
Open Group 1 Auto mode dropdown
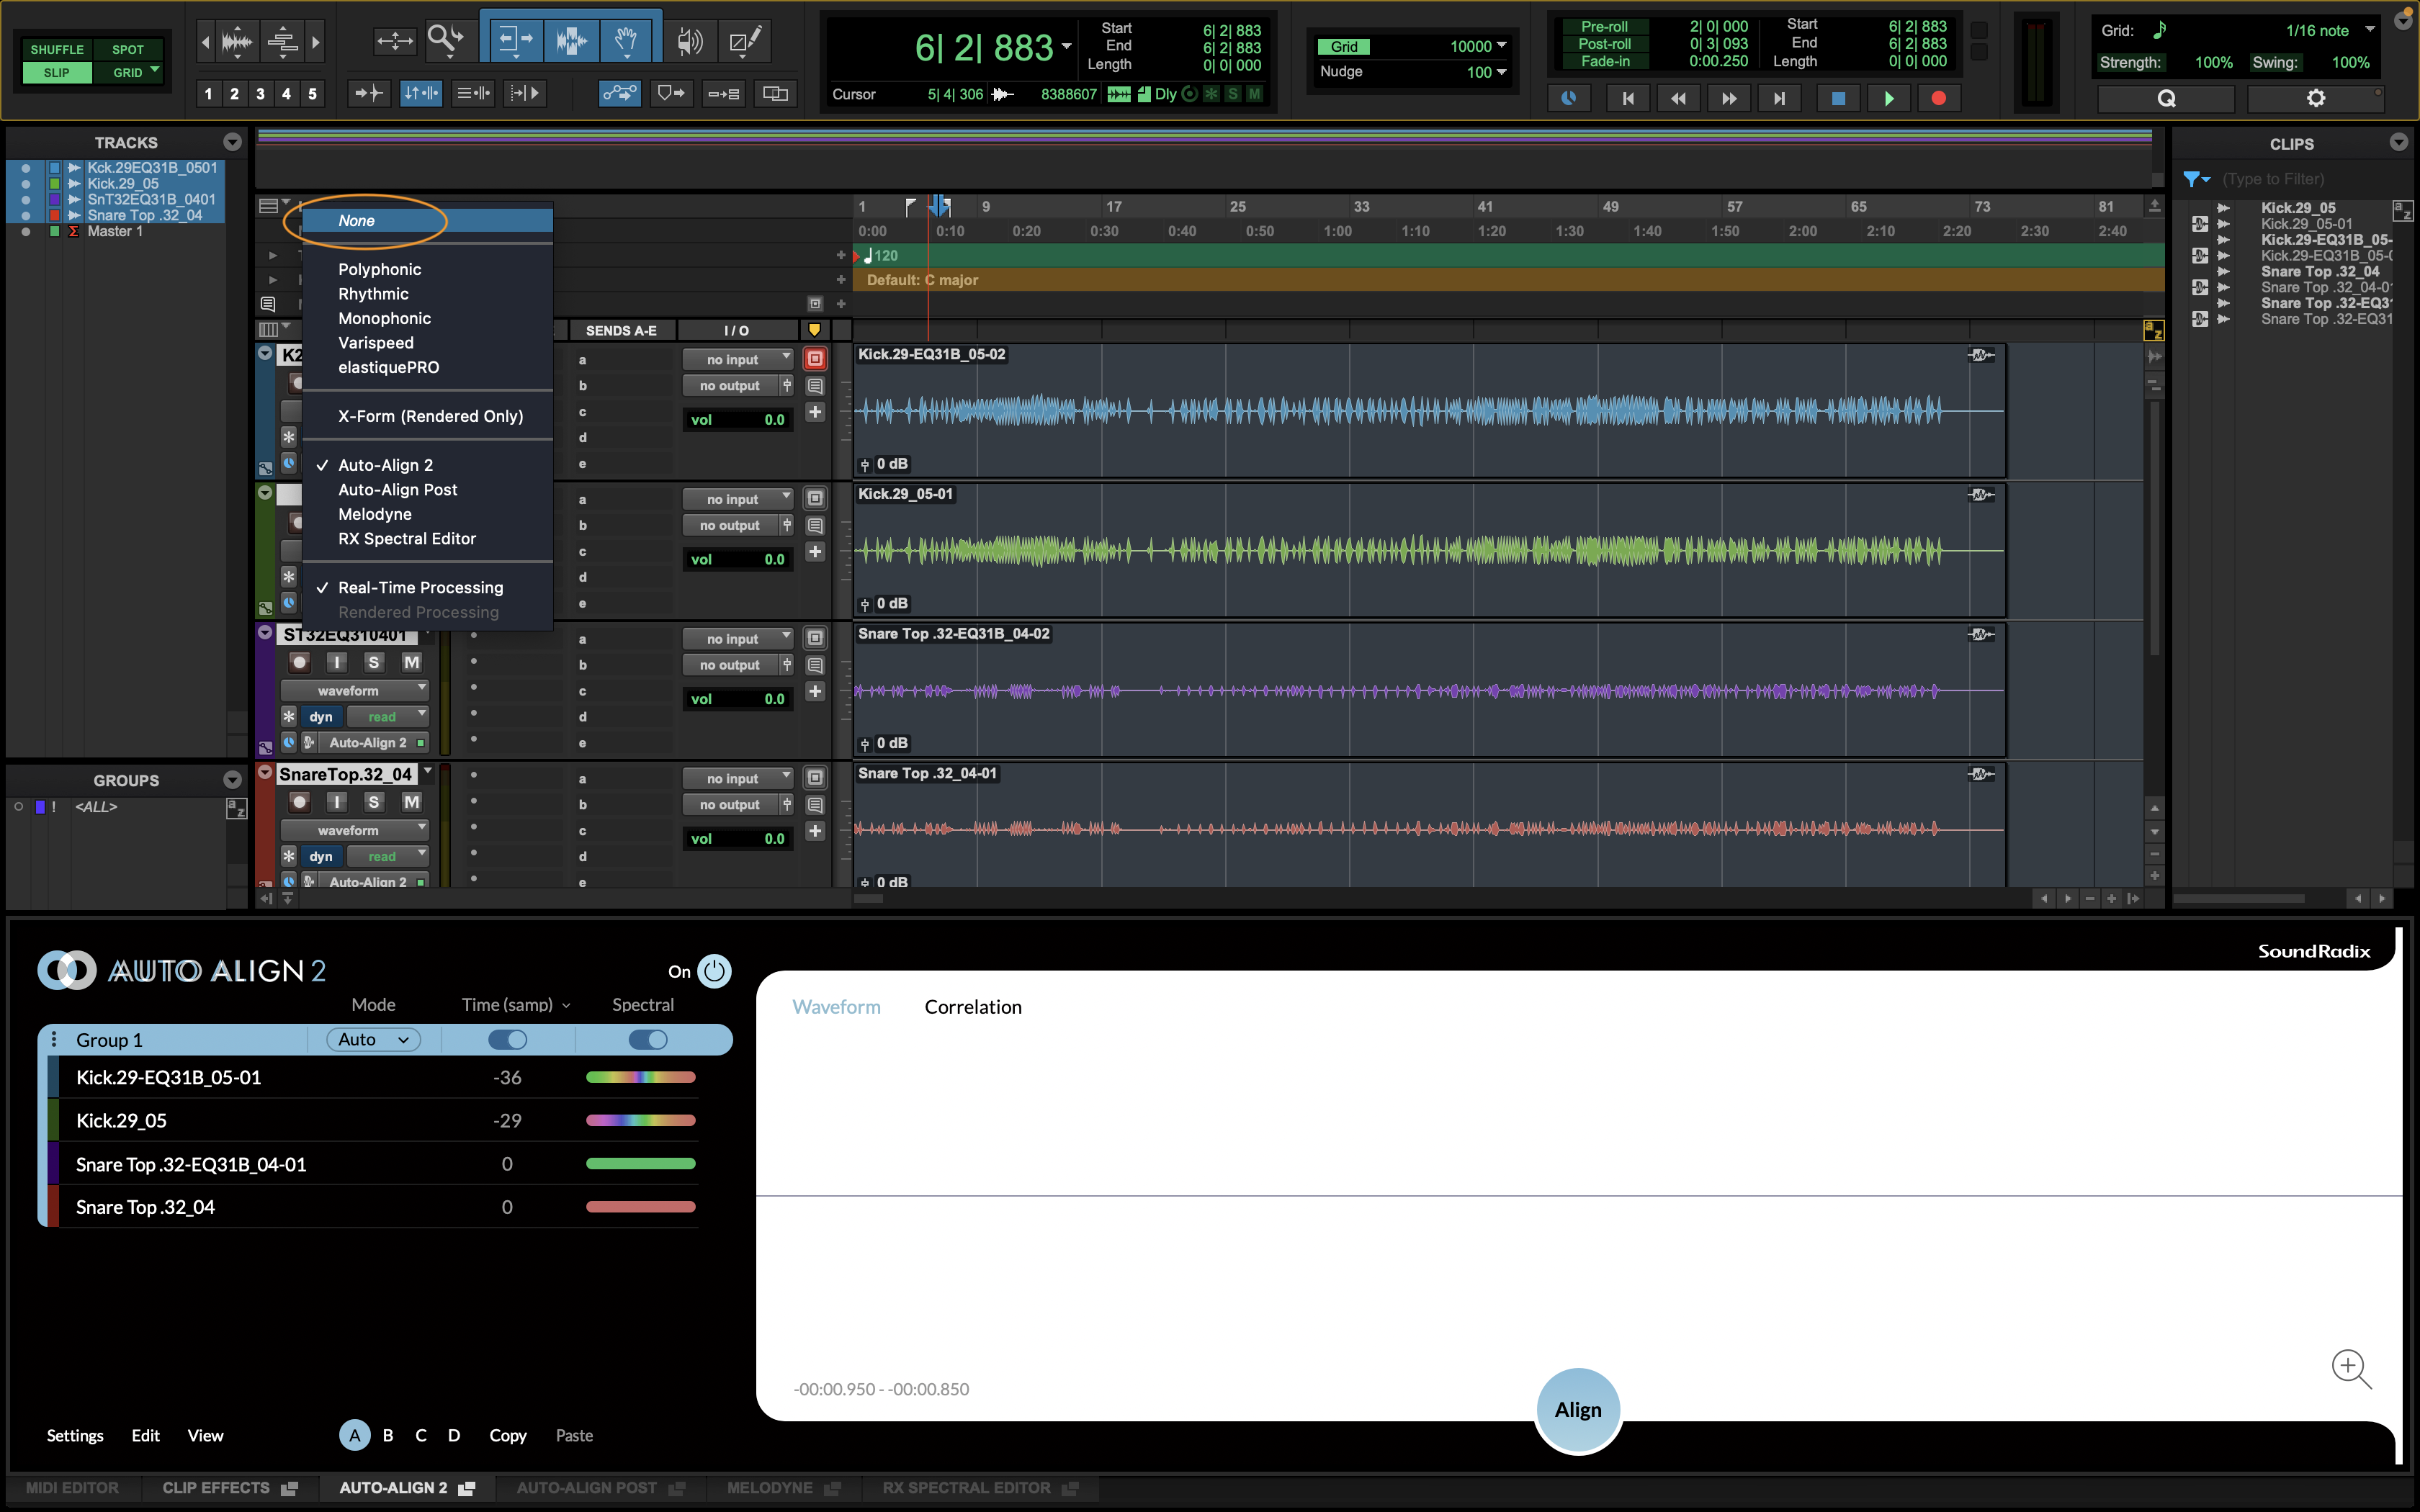click(373, 1040)
